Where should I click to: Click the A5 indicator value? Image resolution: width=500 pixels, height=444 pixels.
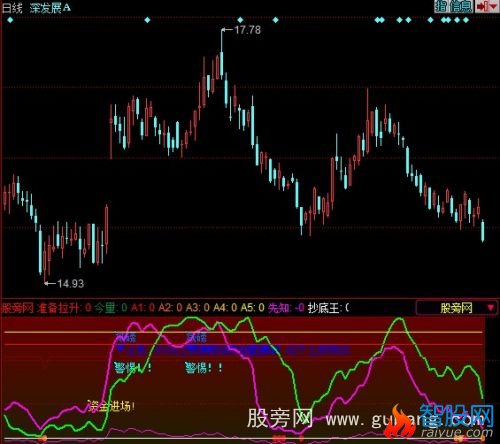tap(252, 308)
